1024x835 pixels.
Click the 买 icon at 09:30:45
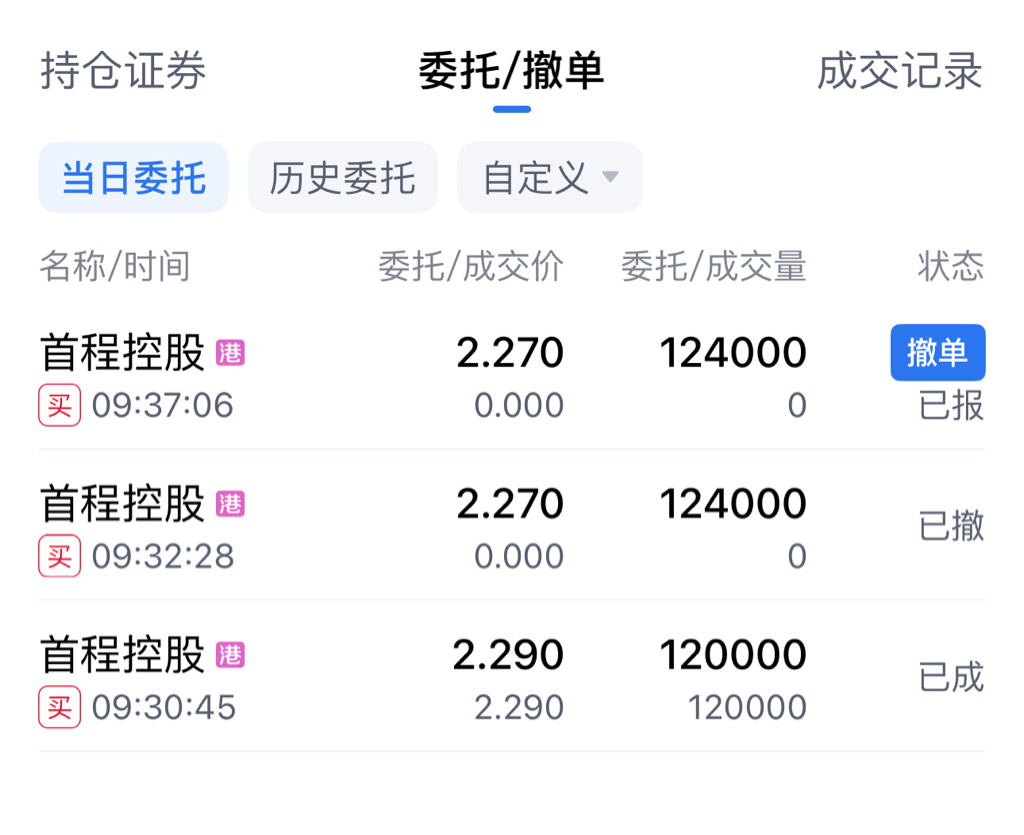(x=59, y=708)
